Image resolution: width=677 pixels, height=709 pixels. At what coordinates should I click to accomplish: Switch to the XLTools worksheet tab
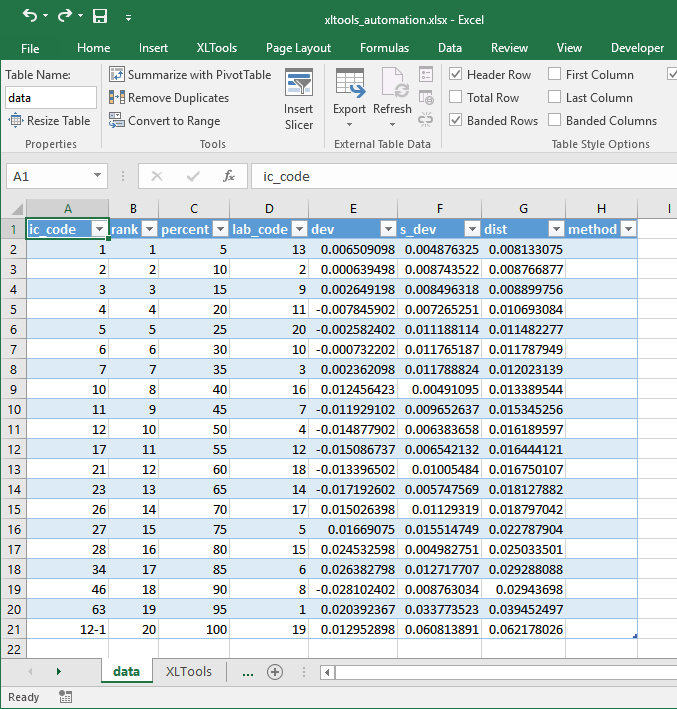[x=189, y=671]
